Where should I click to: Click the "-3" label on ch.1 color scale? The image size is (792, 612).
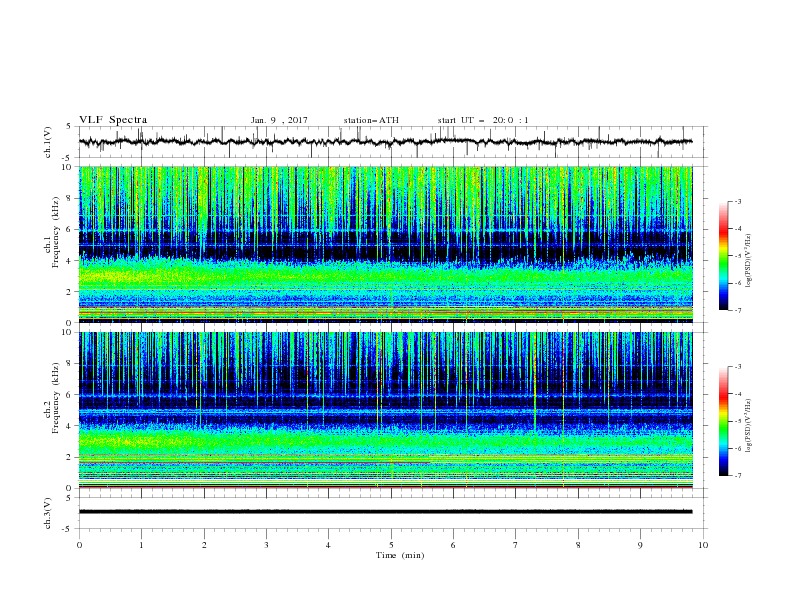738,201
